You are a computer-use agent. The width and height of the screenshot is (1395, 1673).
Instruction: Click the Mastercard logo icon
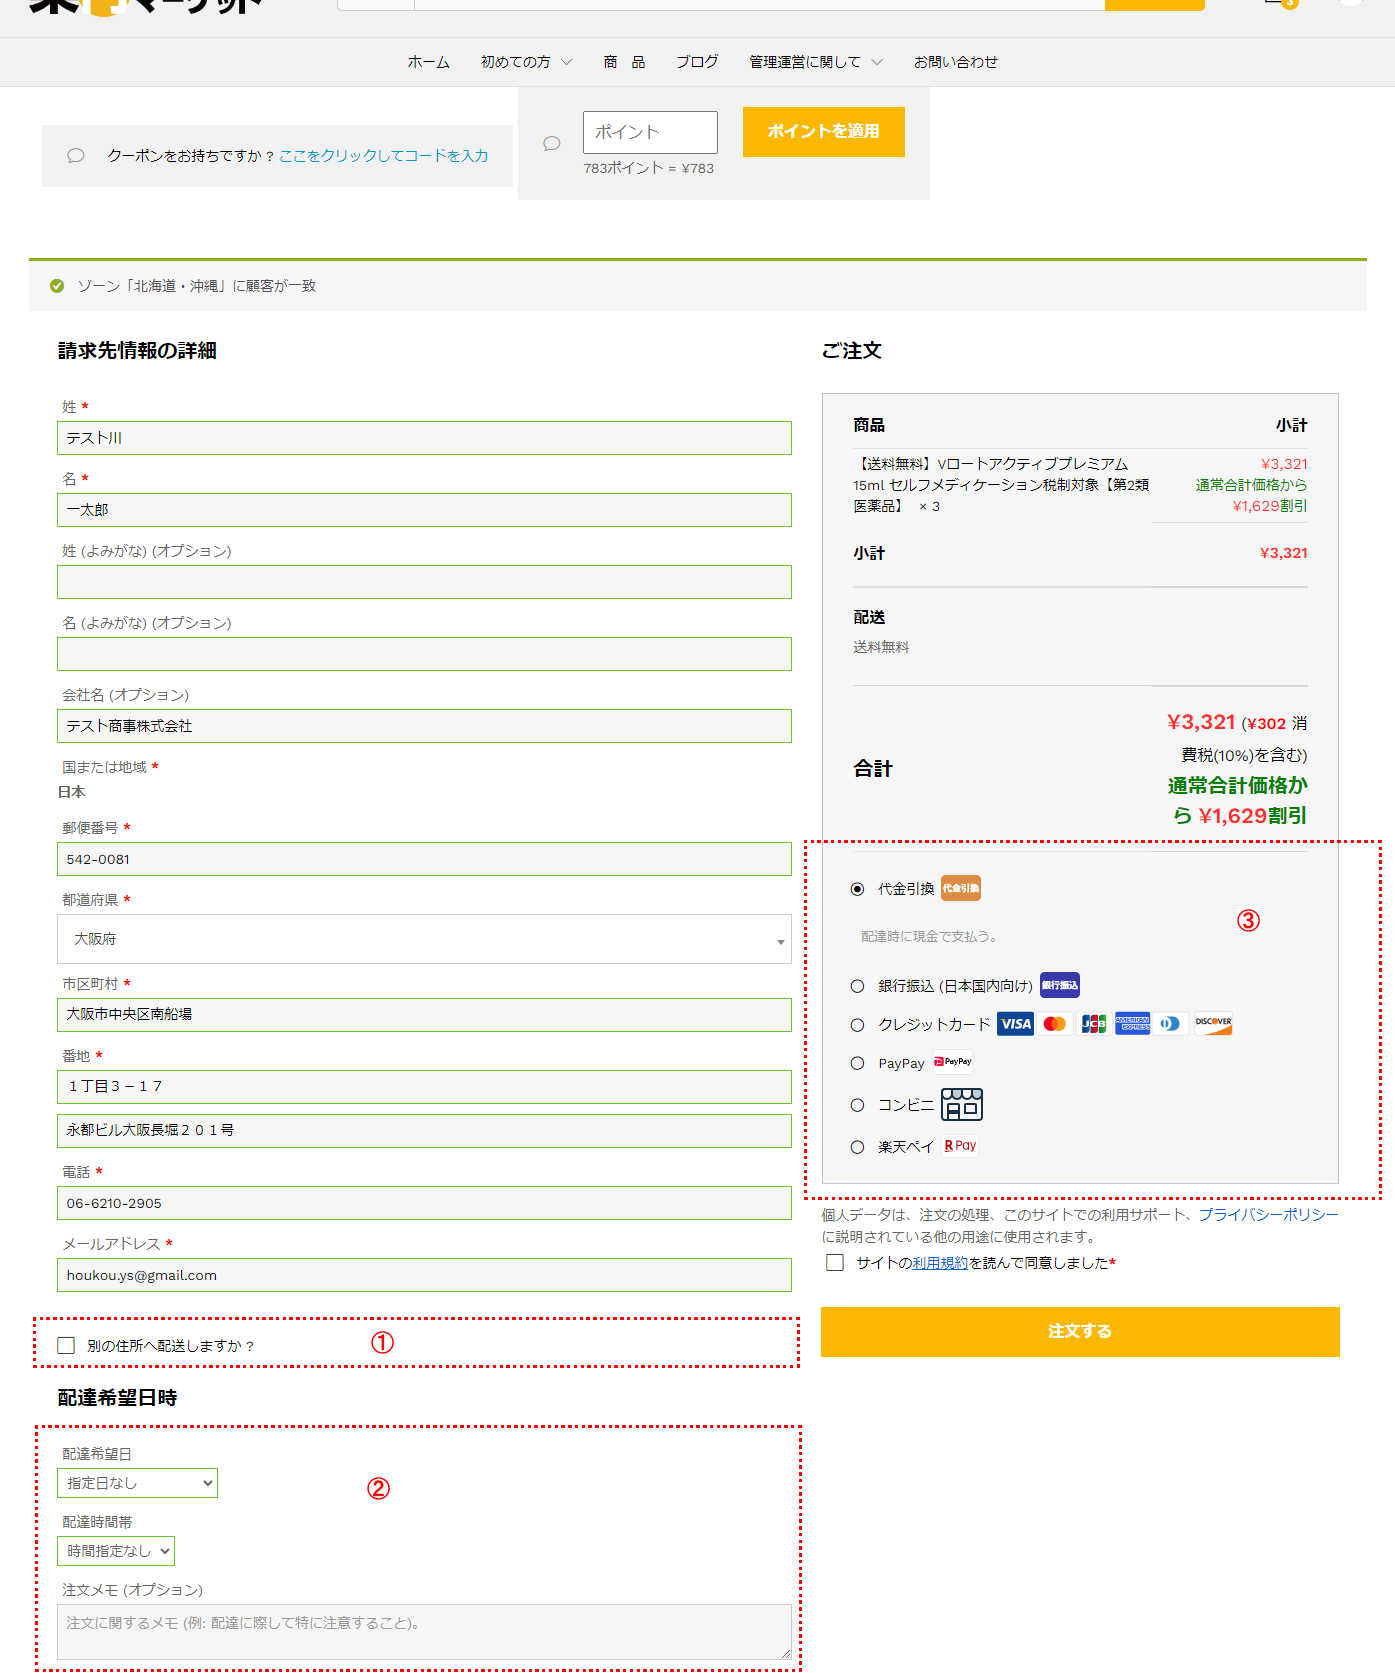click(1054, 1024)
